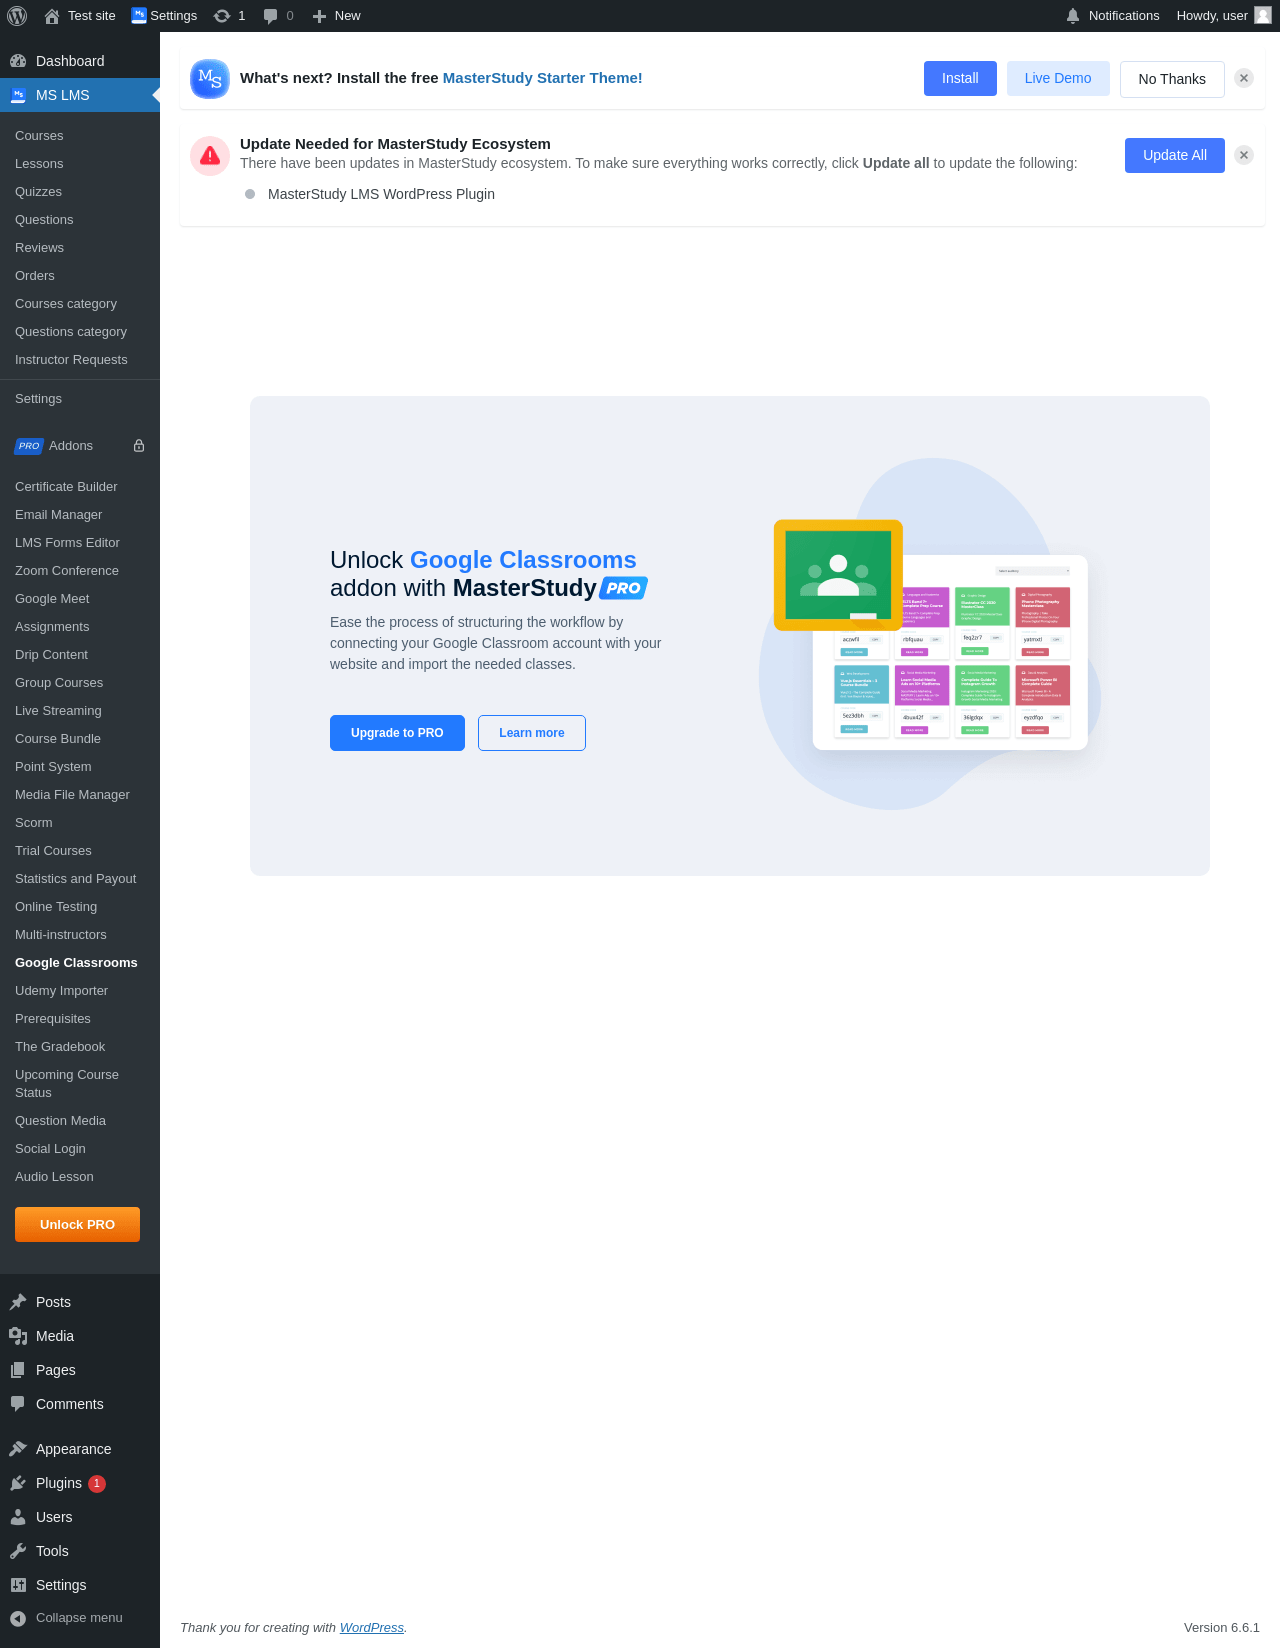Click the Tools wrench icon
This screenshot has height=1648, width=1280.
tap(18, 1551)
